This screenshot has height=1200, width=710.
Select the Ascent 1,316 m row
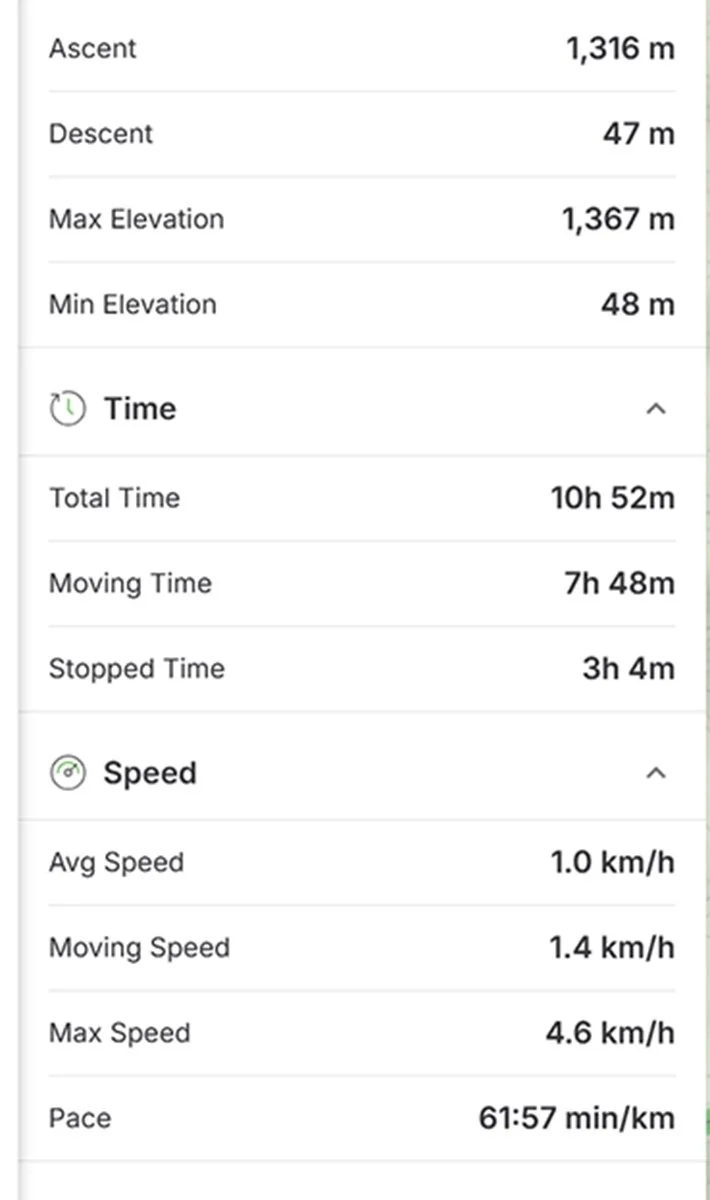(x=362, y=48)
